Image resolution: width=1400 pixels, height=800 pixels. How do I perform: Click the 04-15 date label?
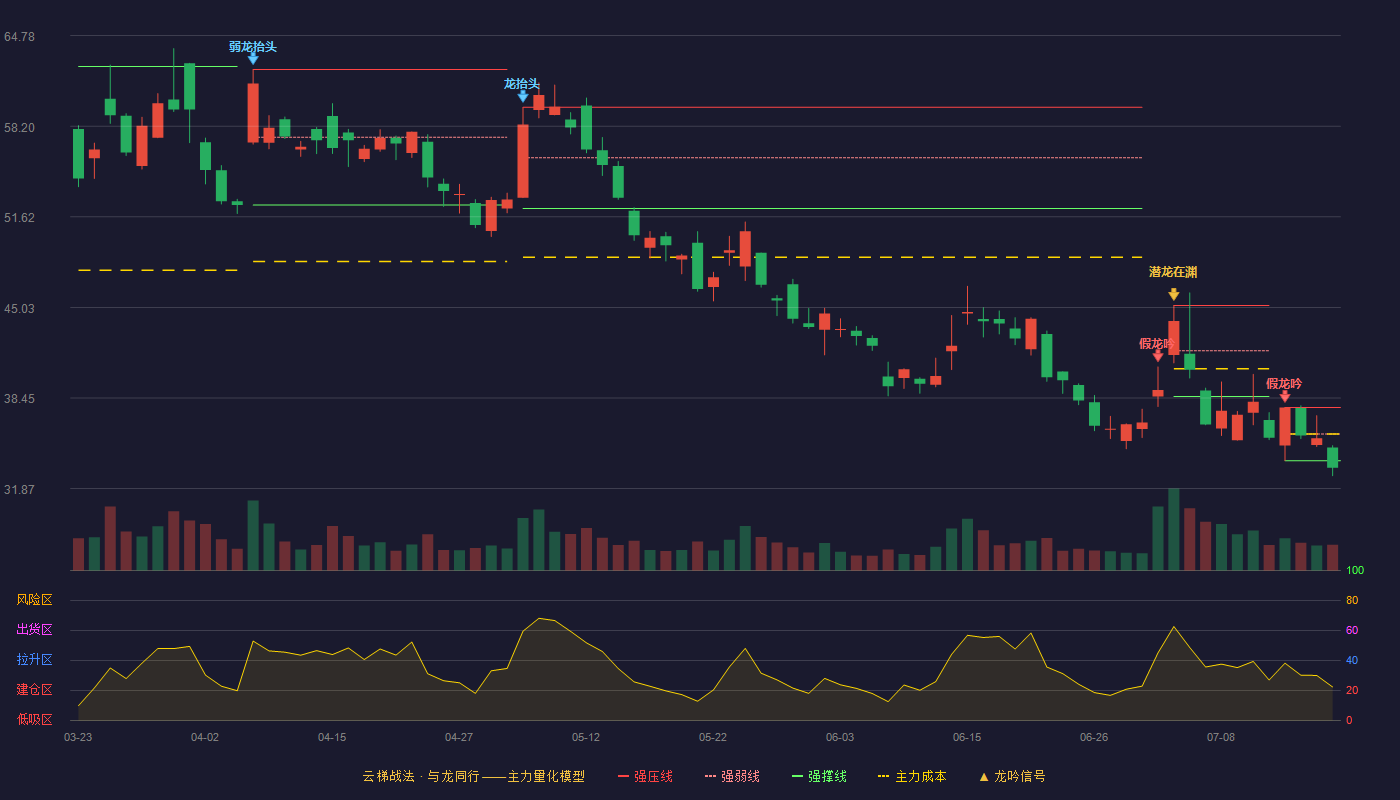click(x=332, y=737)
